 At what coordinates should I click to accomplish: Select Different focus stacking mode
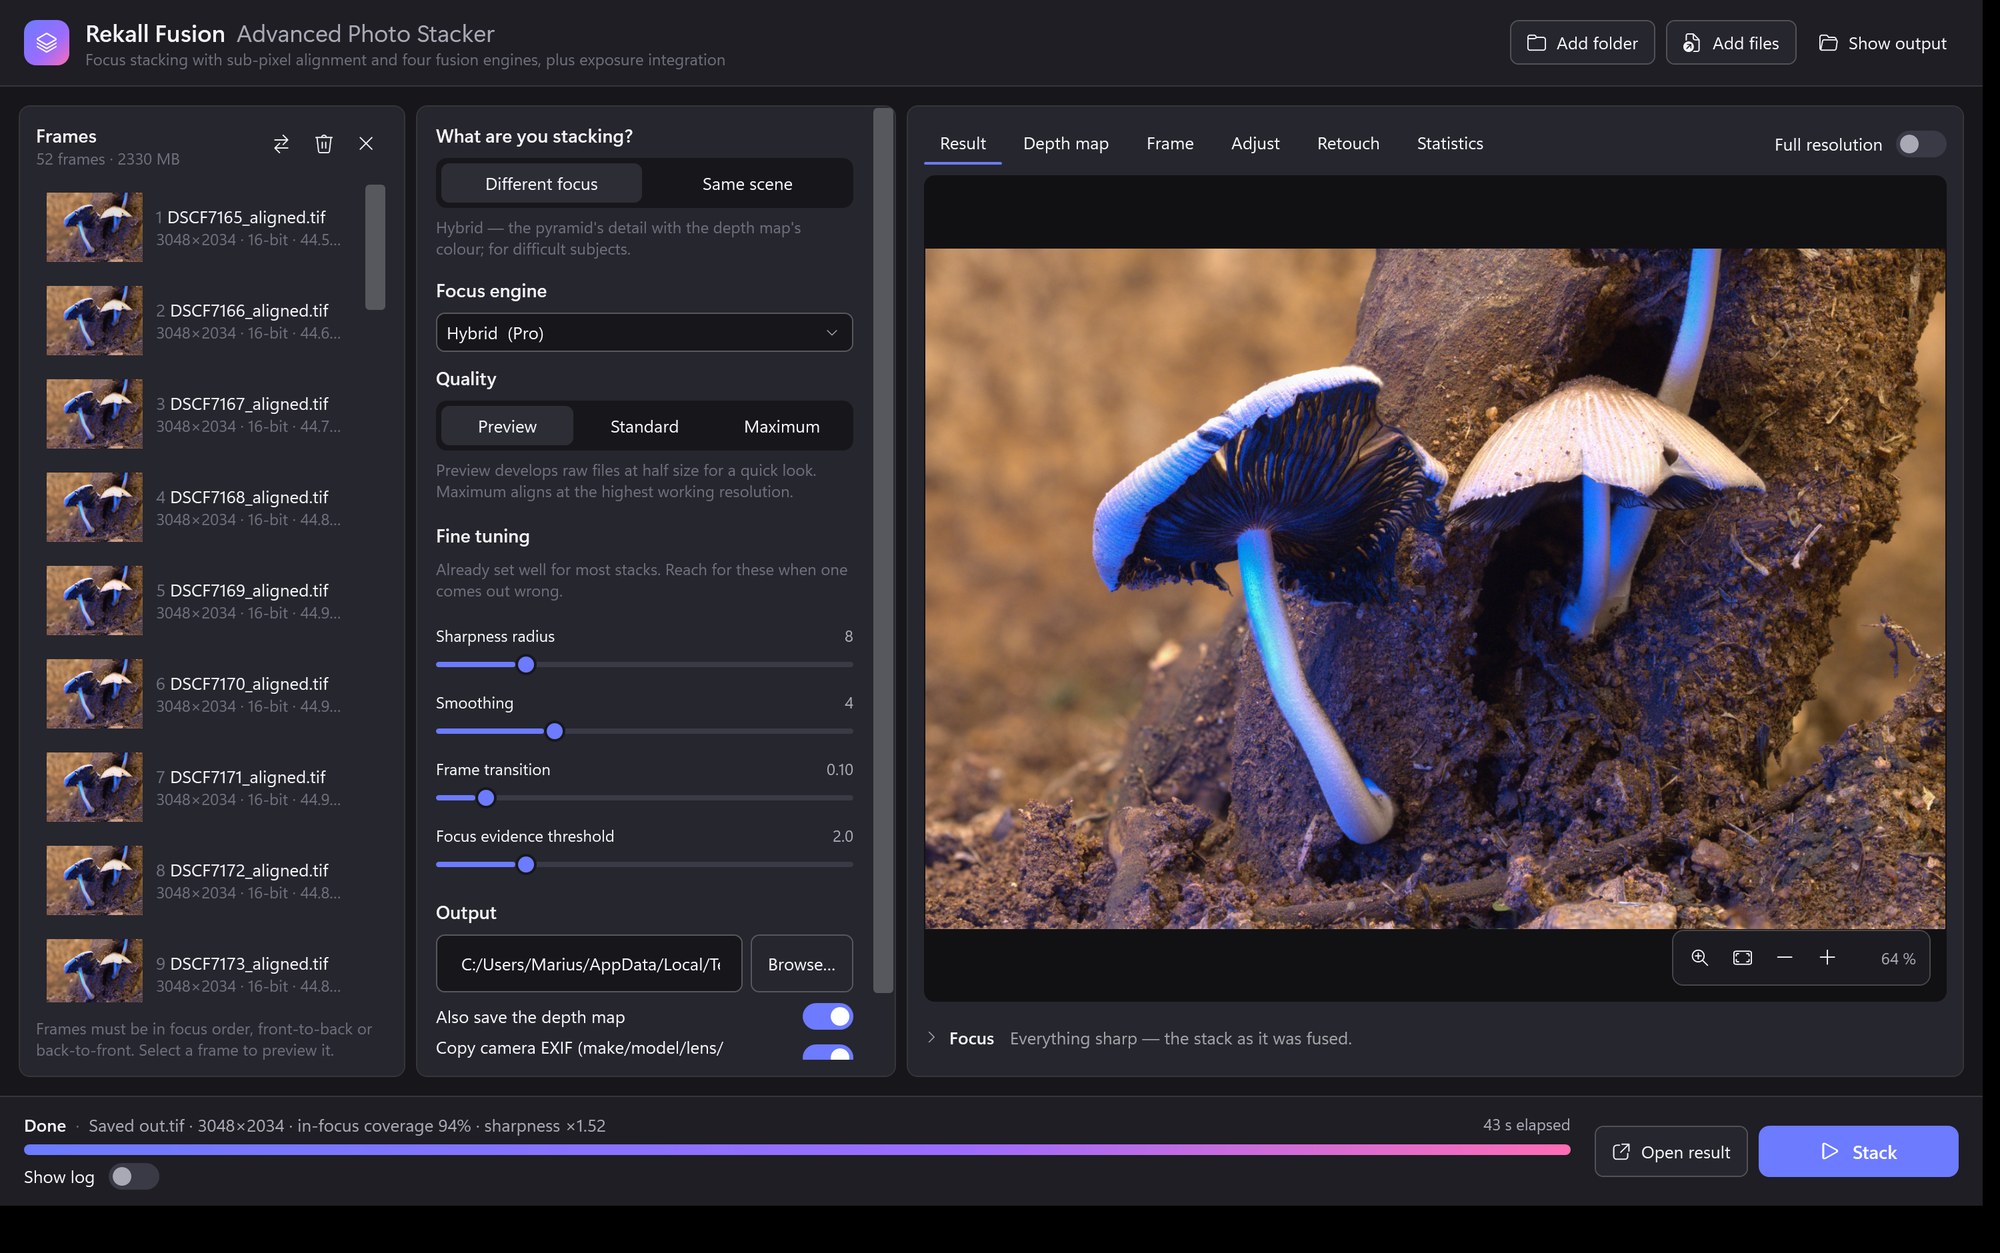tap(541, 184)
